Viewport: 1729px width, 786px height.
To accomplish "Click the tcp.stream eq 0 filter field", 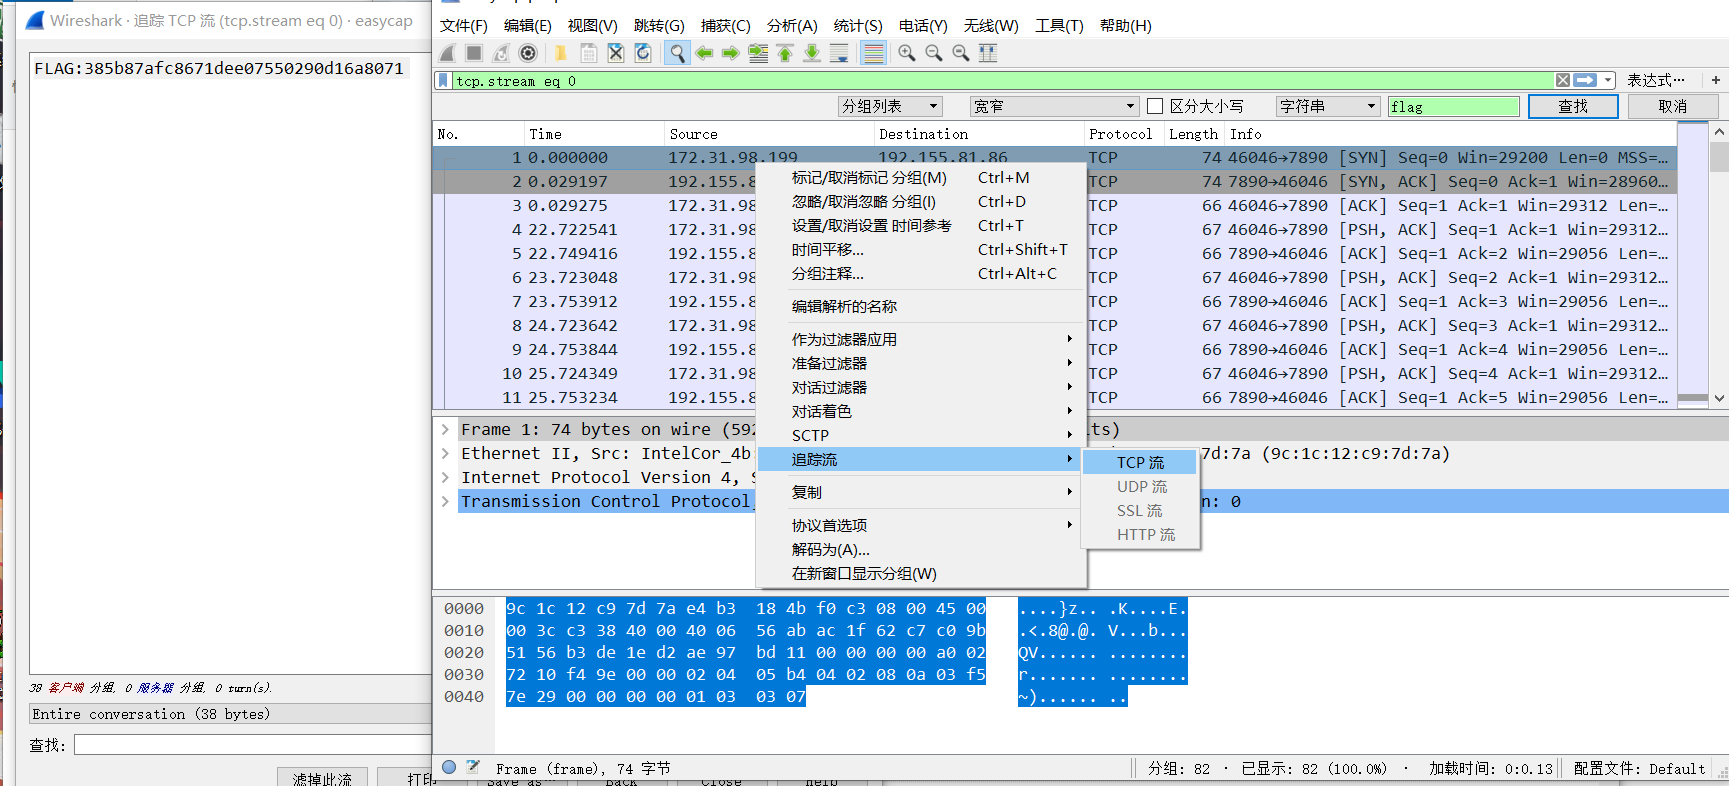I will coord(1003,81).
